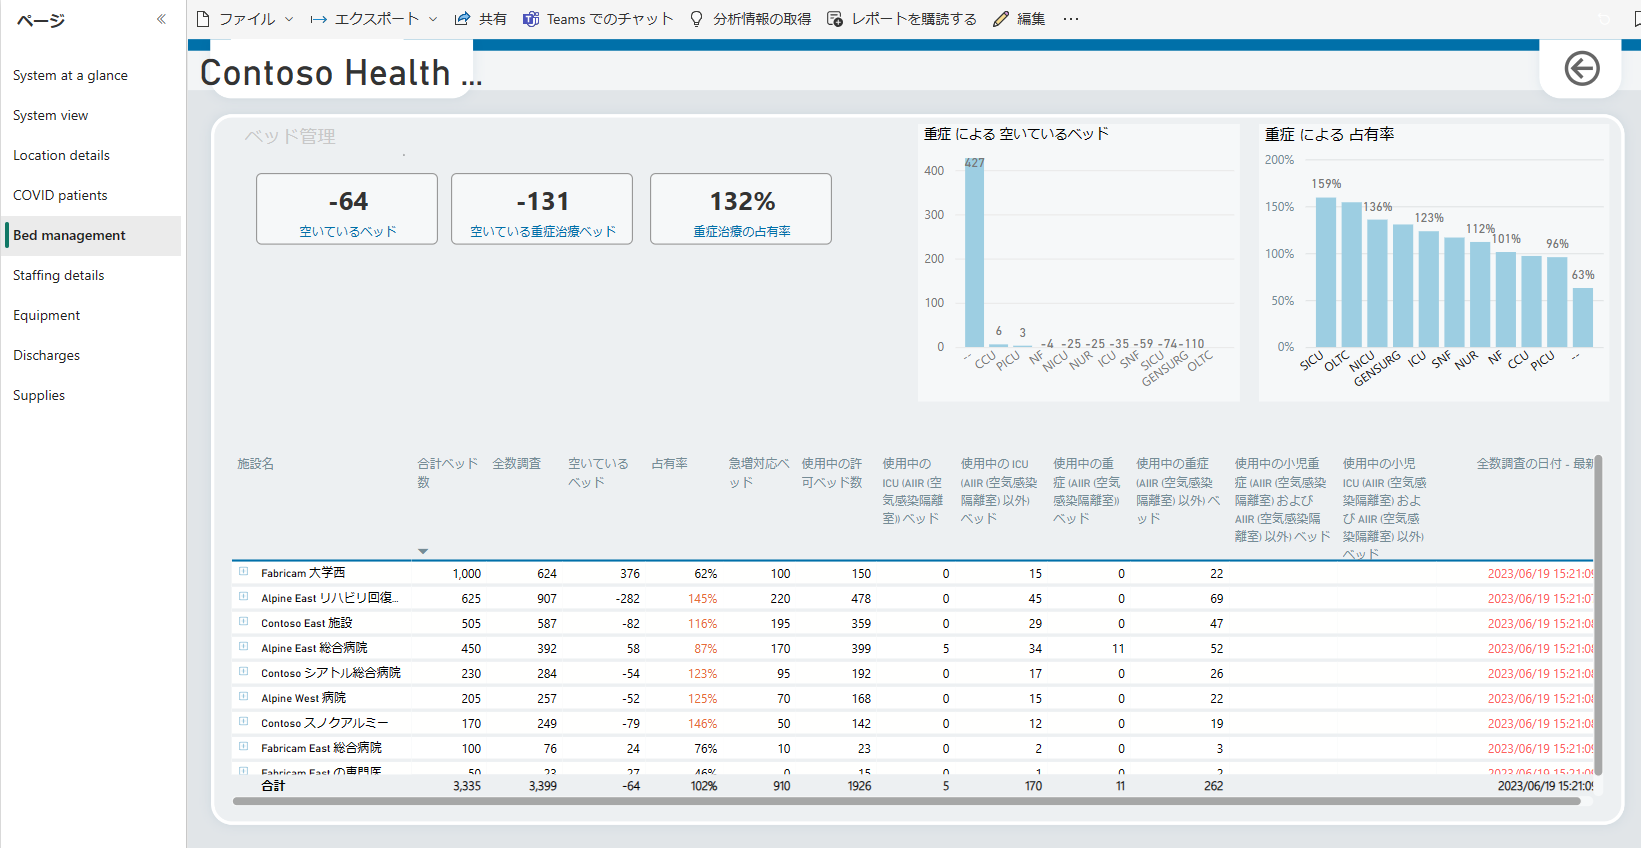1641x848 pixels.
Task: Click -282 vacant beds cell
Action: [x=627, y=598]
